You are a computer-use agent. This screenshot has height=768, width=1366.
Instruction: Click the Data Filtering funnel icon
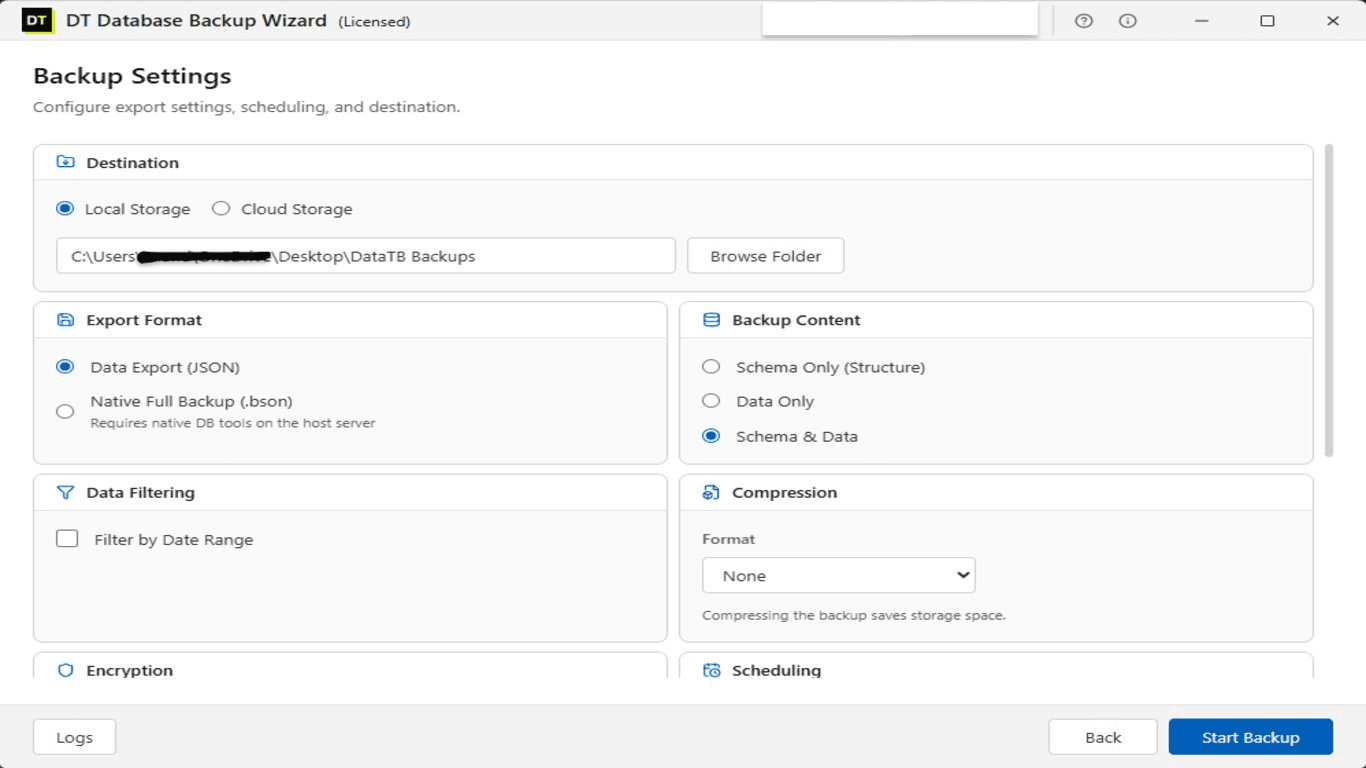pyautogui.click(x=65, y=492)
